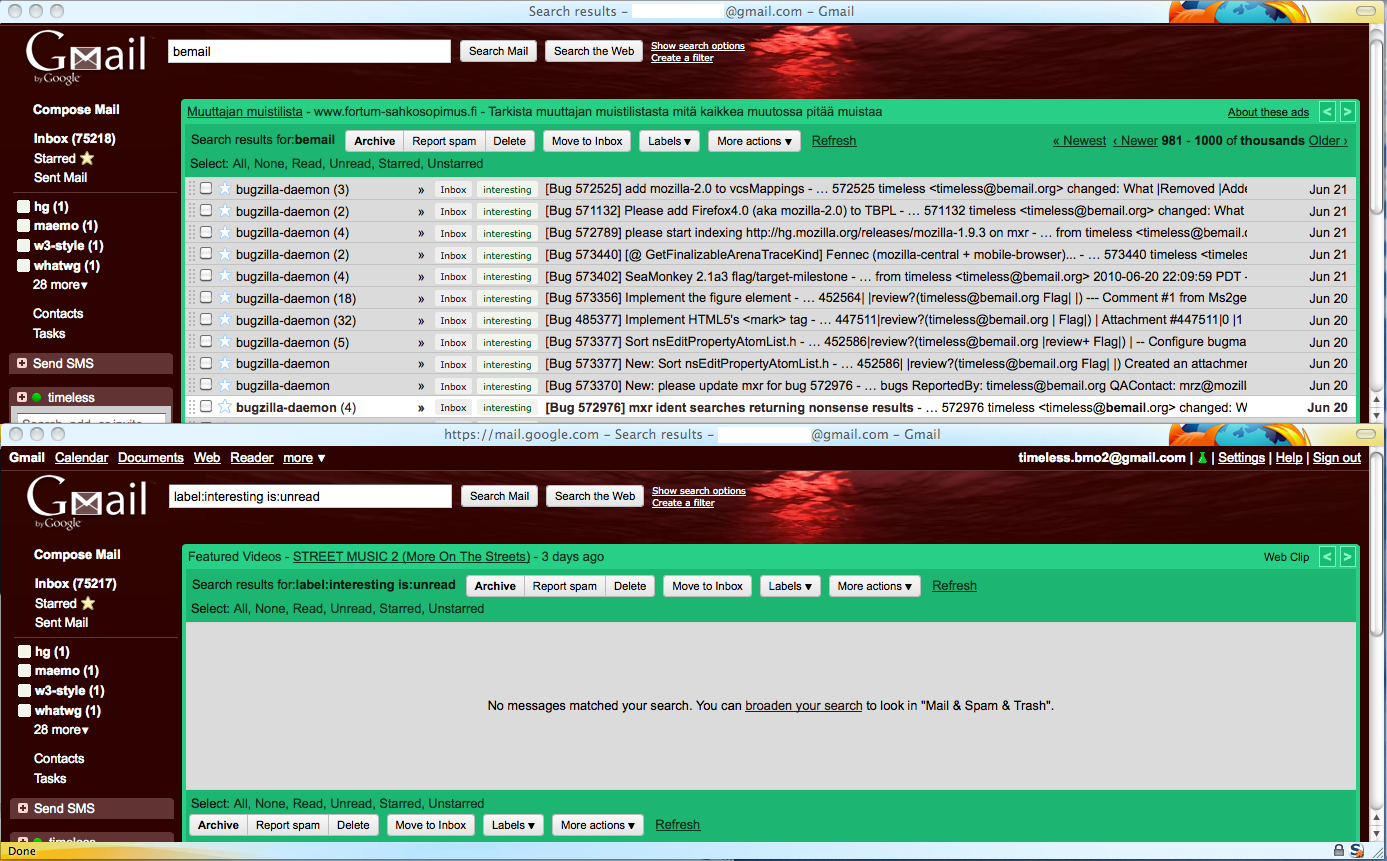Click the lock icon in the status bar
Image resolution: width=1387 pixels, height=861 pixels.
(1338, 851)
